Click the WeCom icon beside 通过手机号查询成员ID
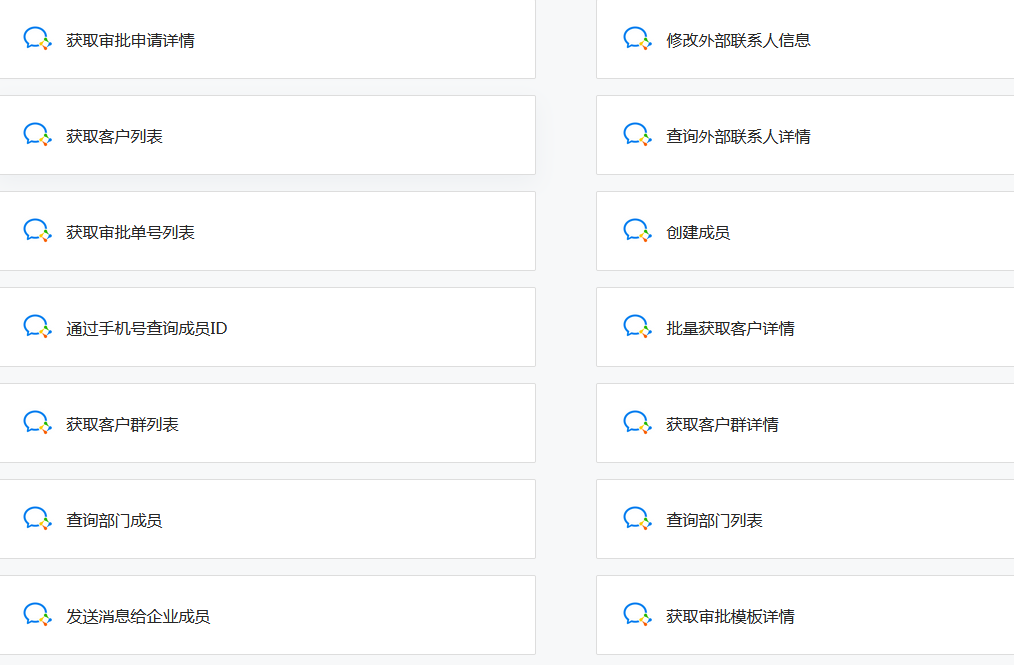1014x665 pixels. coord(38,327)
